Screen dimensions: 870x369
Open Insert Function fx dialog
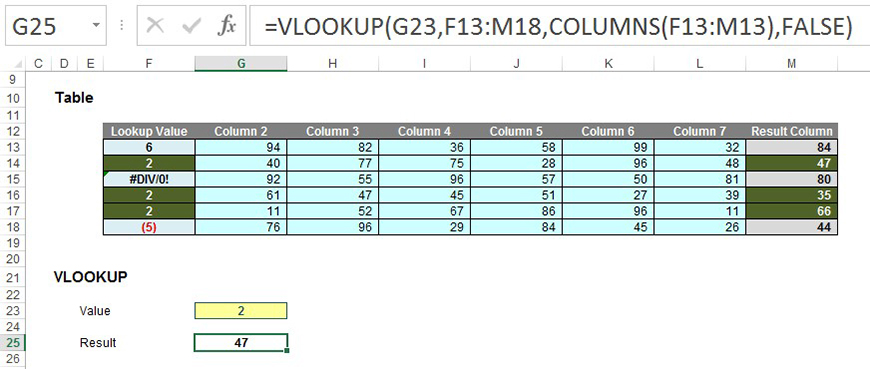226,26
